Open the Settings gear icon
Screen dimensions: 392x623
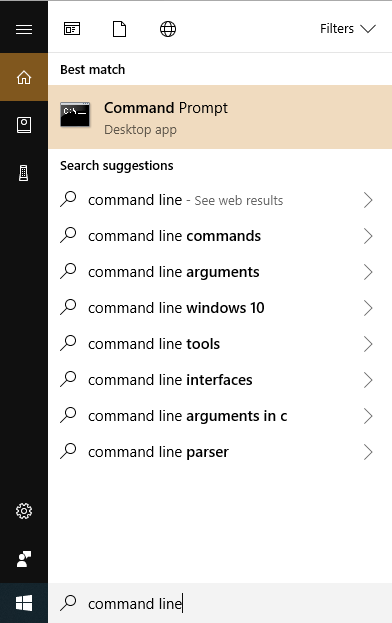(x=24, y=511)
